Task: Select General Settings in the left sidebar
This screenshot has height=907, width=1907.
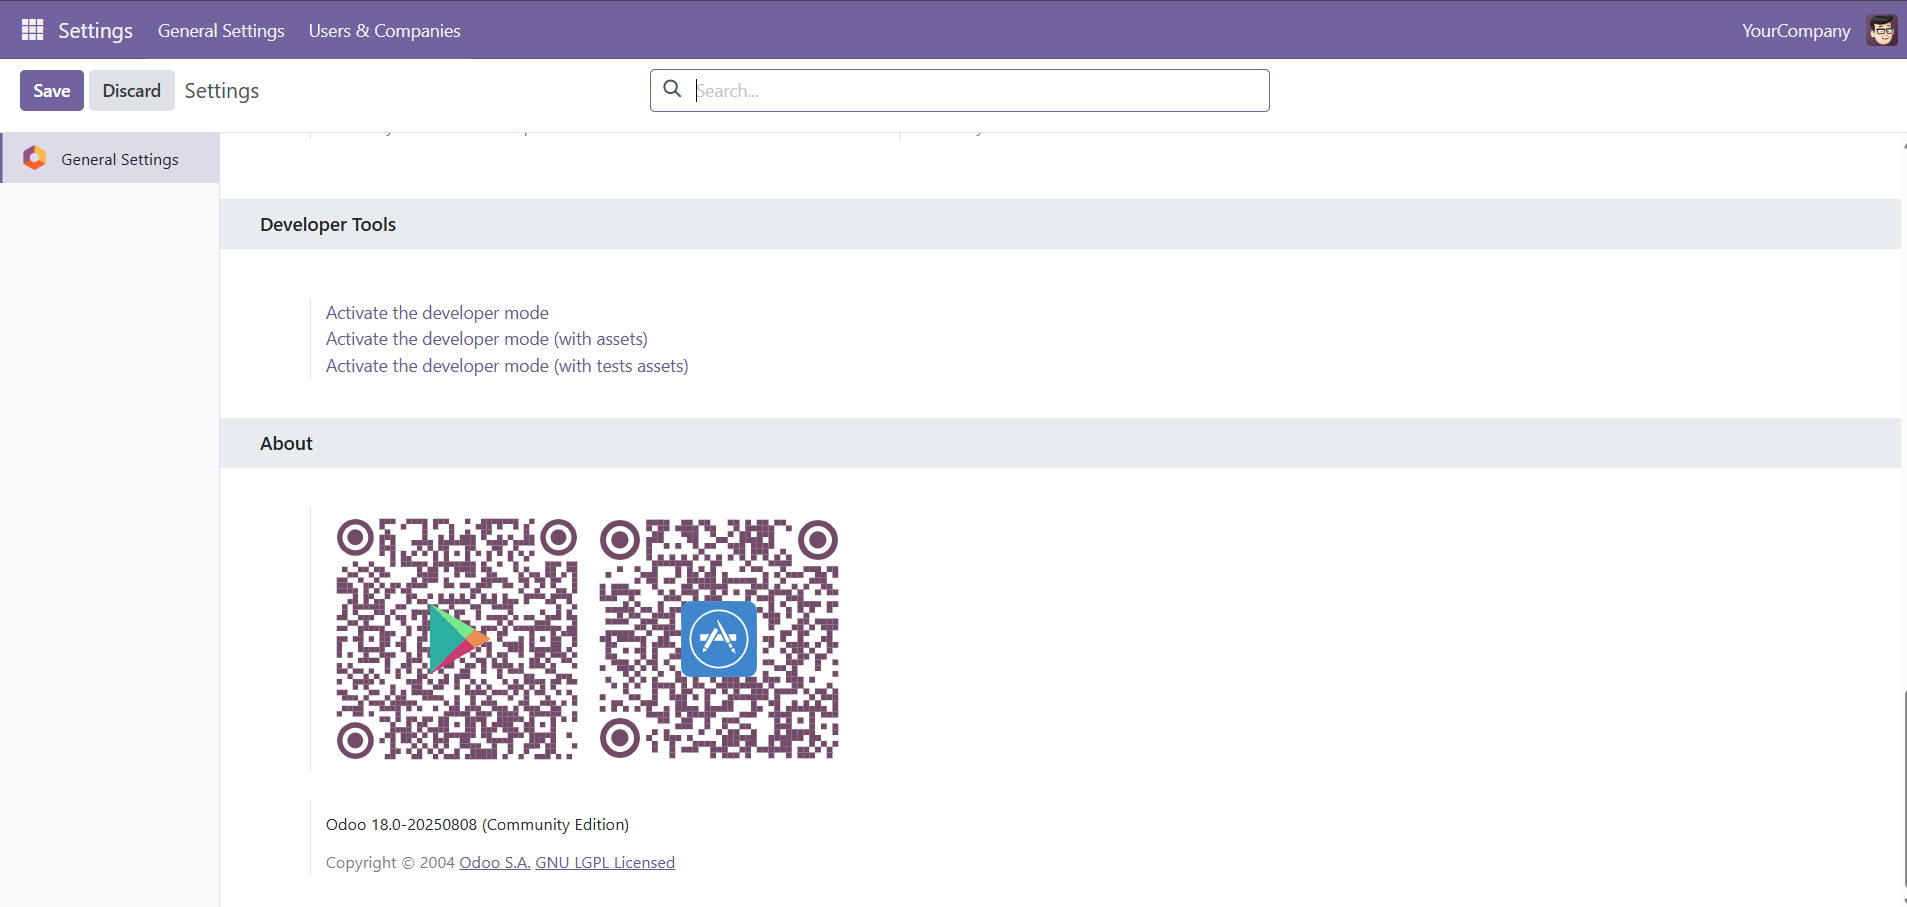Action: tap(110, 159)
